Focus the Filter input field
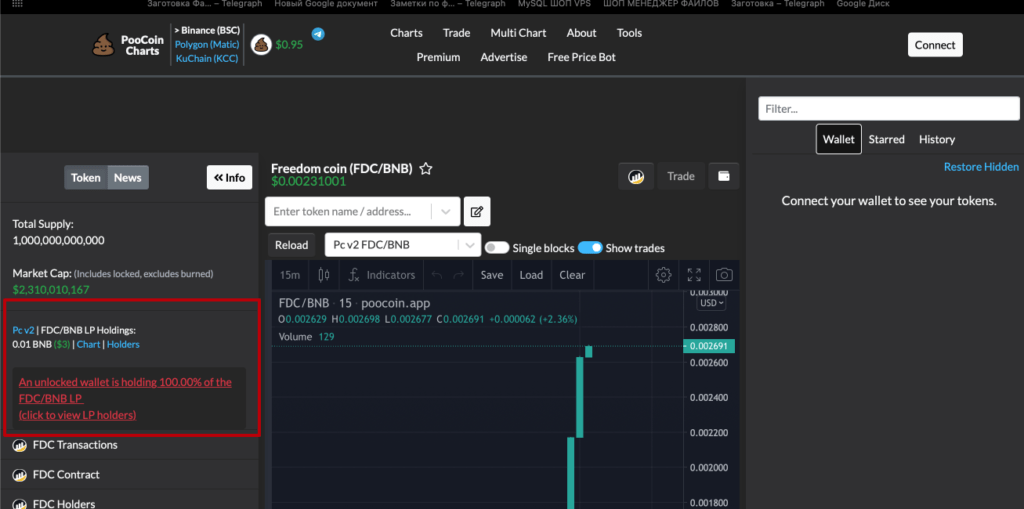The width and height of the screenshot is (1024, 509). (x=889, y=108)
